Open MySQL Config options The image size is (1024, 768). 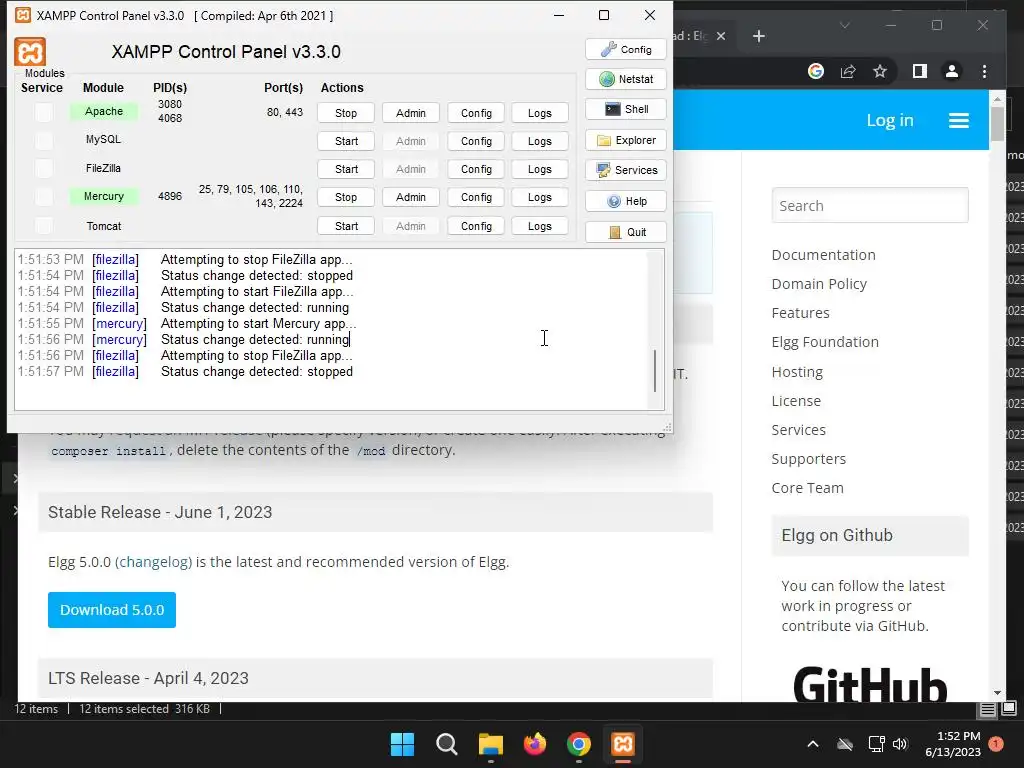476,141
